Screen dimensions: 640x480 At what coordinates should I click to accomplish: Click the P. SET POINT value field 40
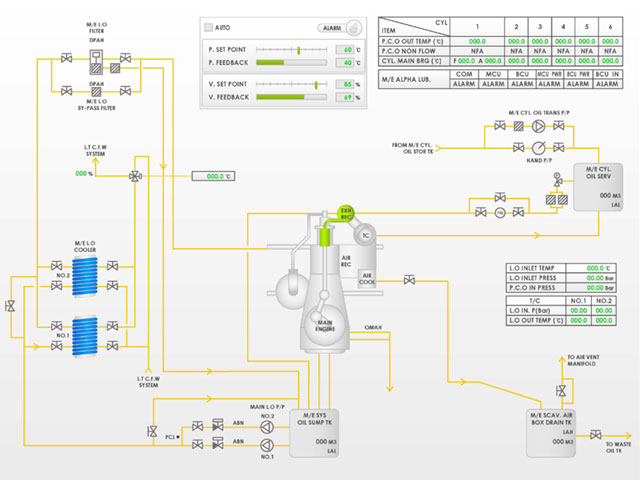(x=344, y=50)
